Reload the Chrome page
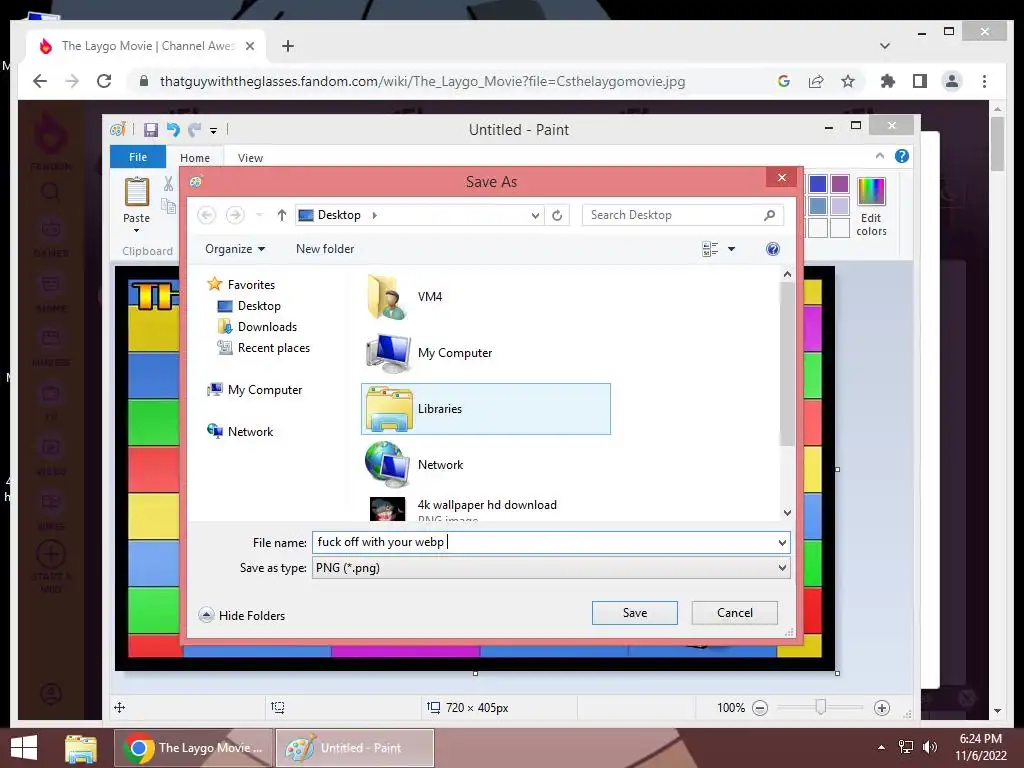 (104, 81)
